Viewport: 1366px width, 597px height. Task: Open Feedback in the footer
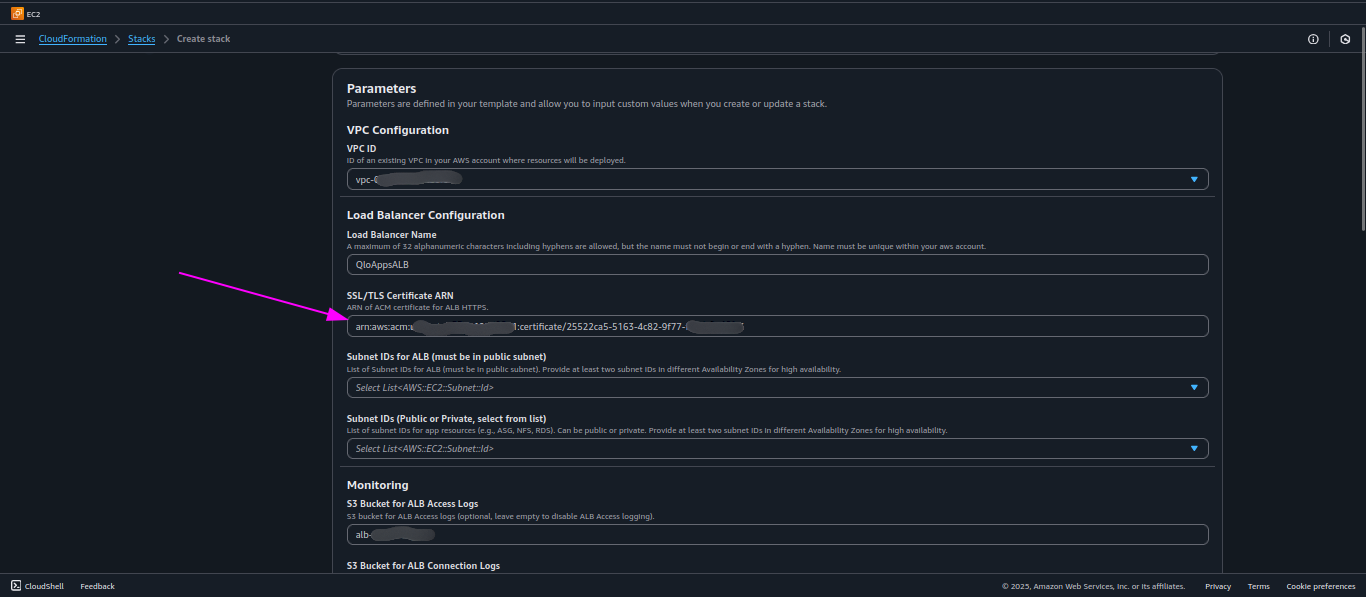pos(98,586)
